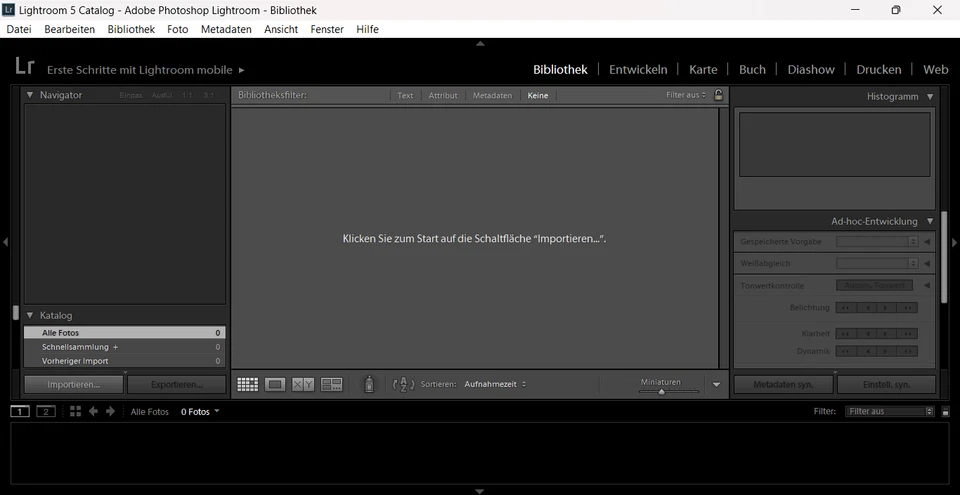960x495 pixels.
Task: Open the Aufnahmezeit sort dropdown
Action: pos(495,384)
